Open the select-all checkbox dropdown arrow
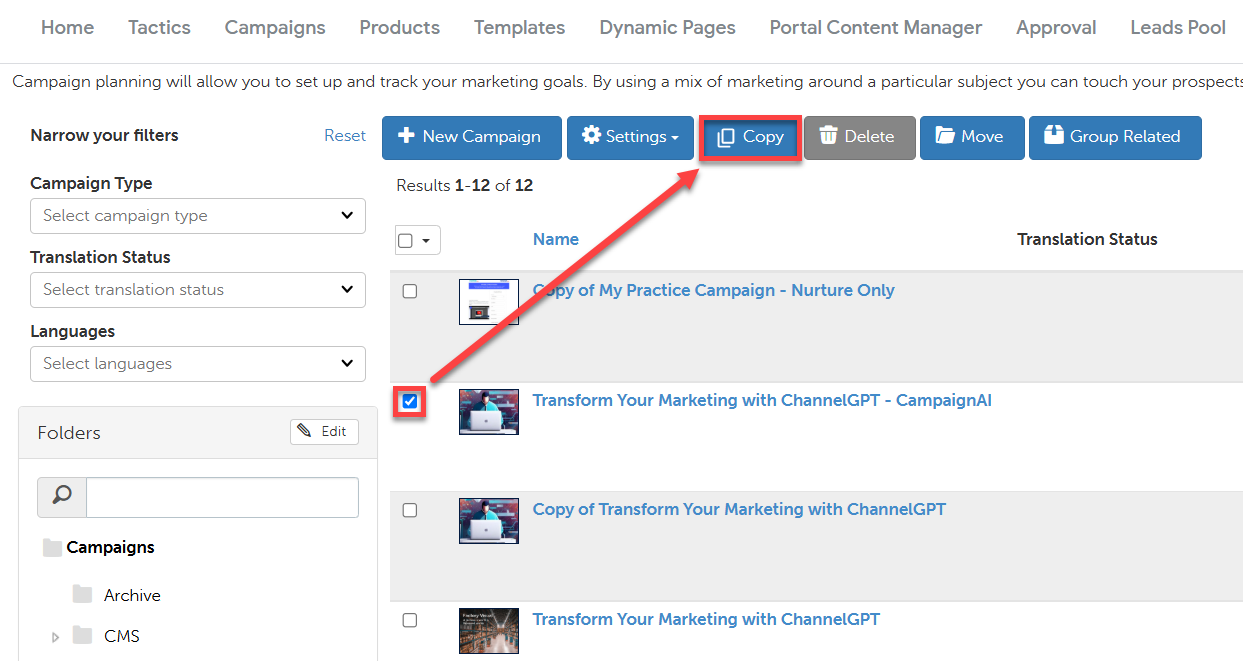1243x661 pixels. [427, 240]
